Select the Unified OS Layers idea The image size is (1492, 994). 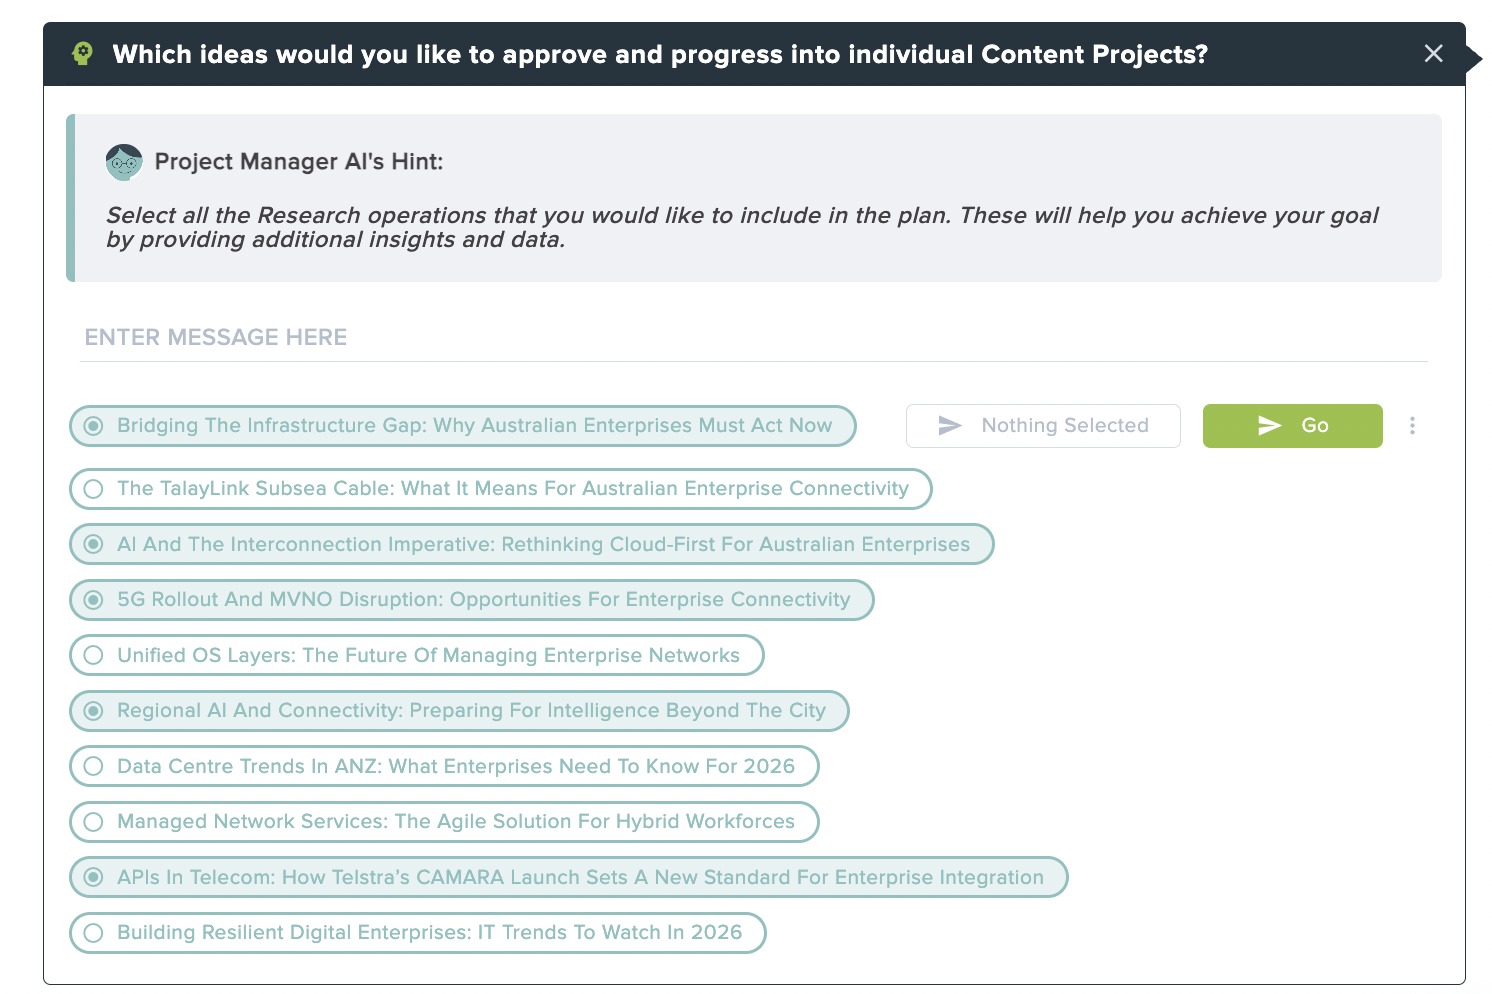coord(93,655)
